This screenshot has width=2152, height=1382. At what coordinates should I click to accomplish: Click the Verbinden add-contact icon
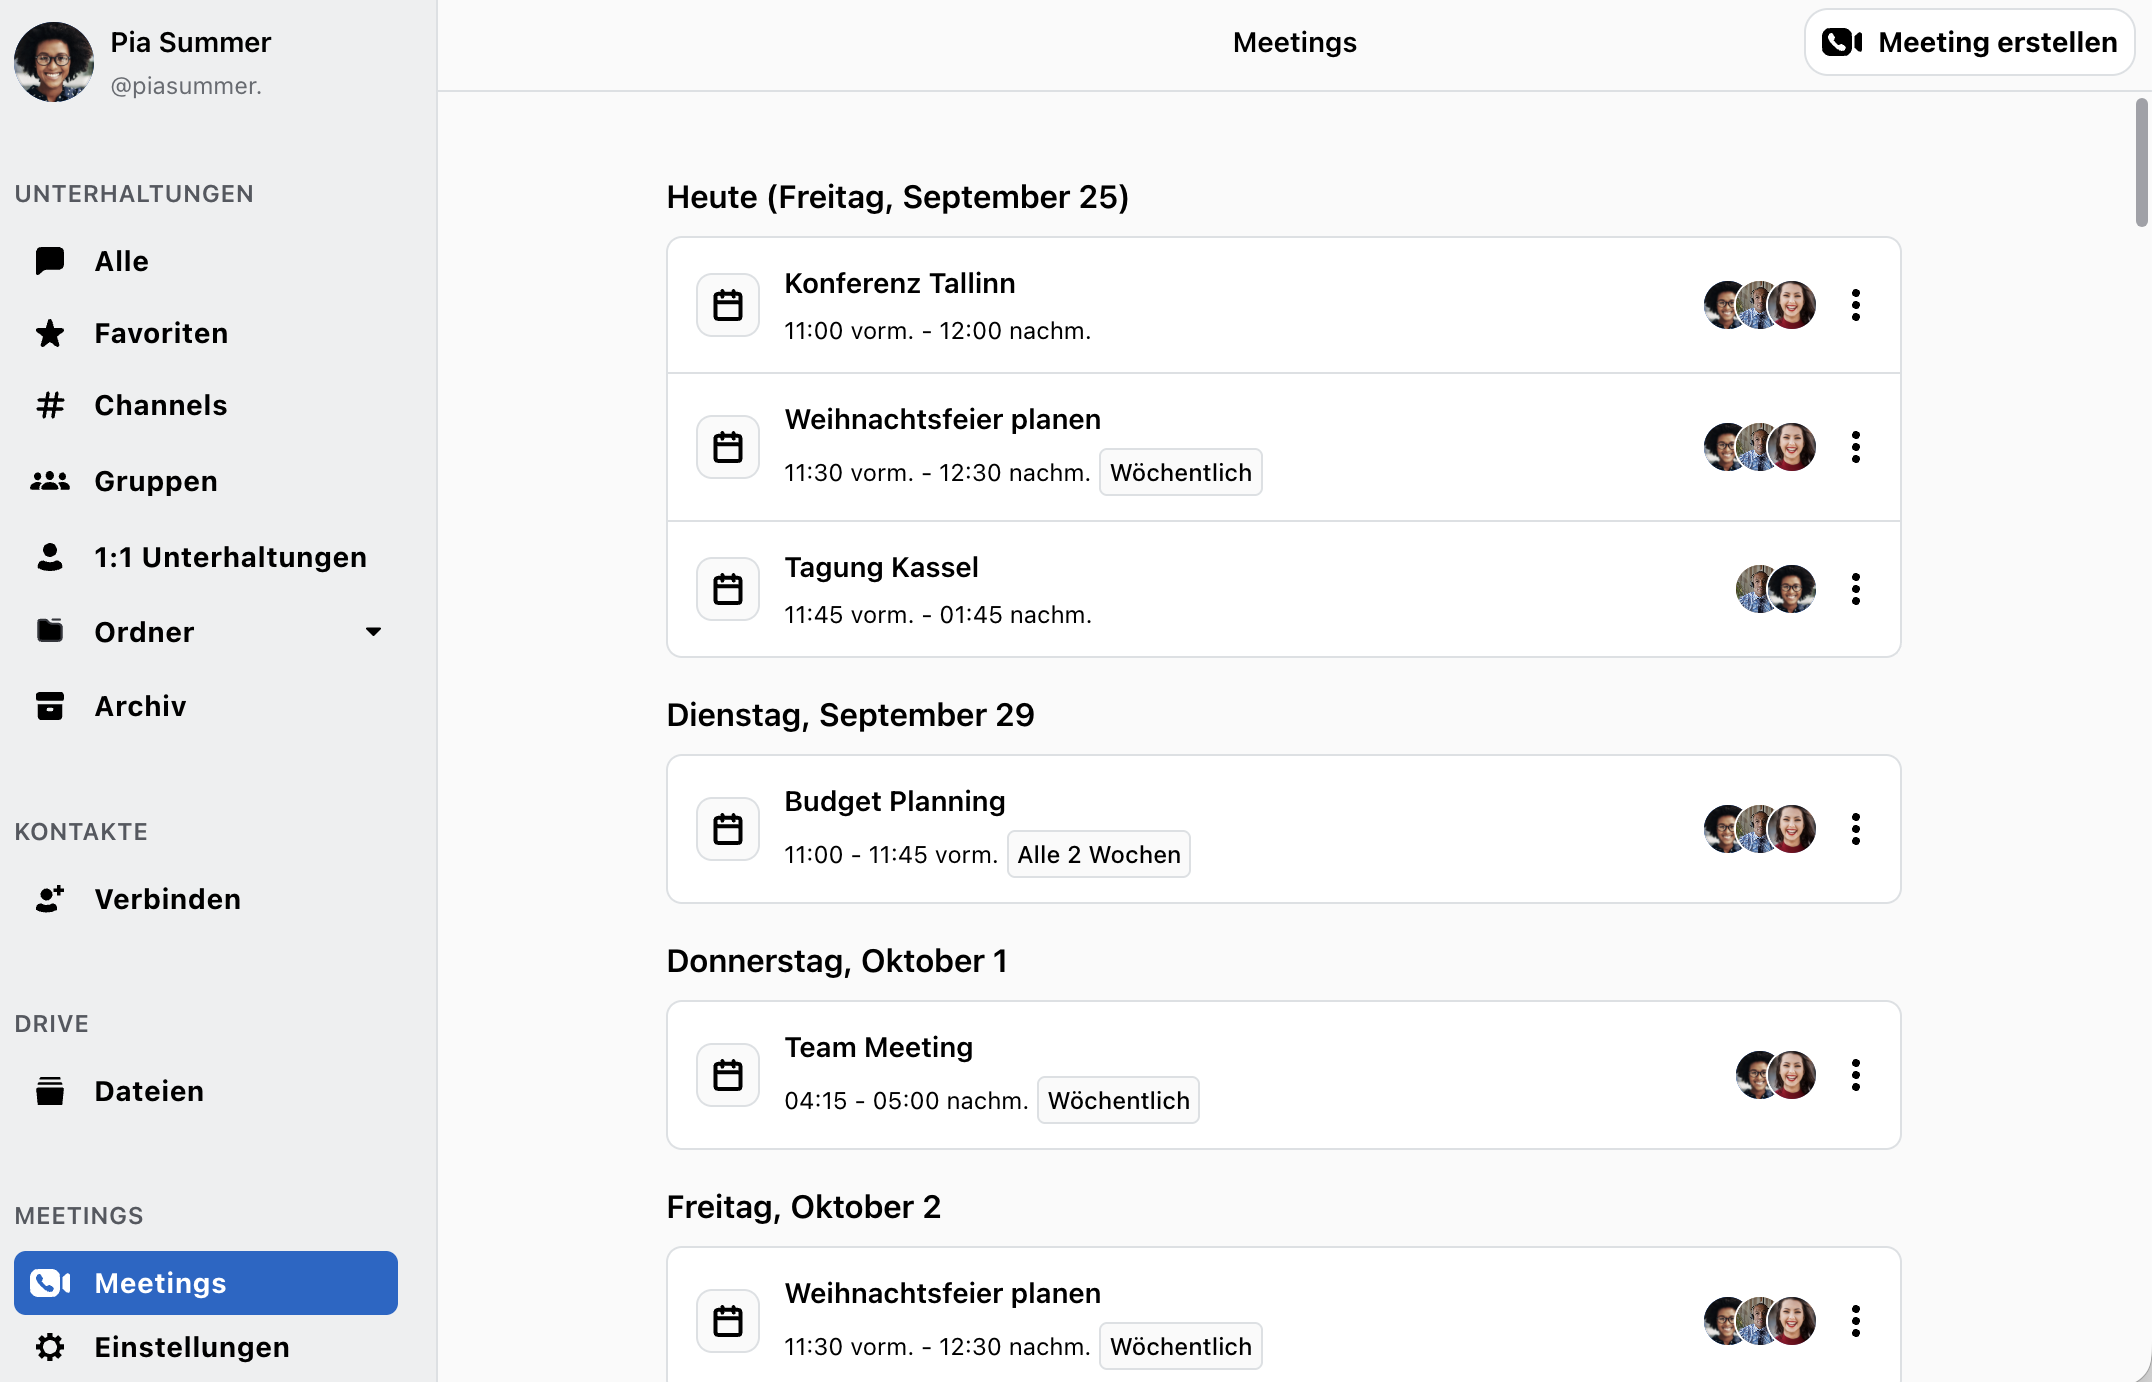point(50,899)
